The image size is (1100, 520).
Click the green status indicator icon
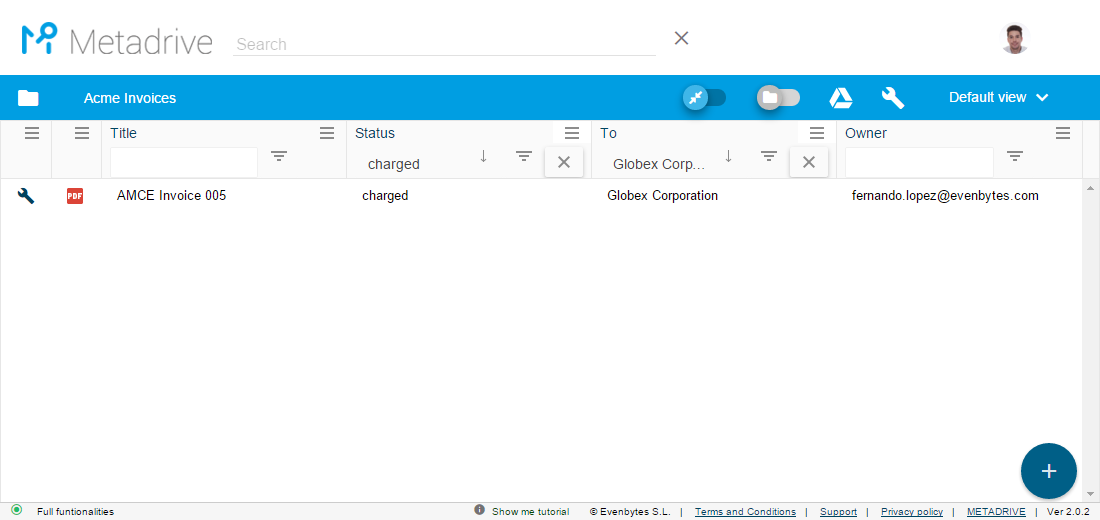click(x=16, y=510)
